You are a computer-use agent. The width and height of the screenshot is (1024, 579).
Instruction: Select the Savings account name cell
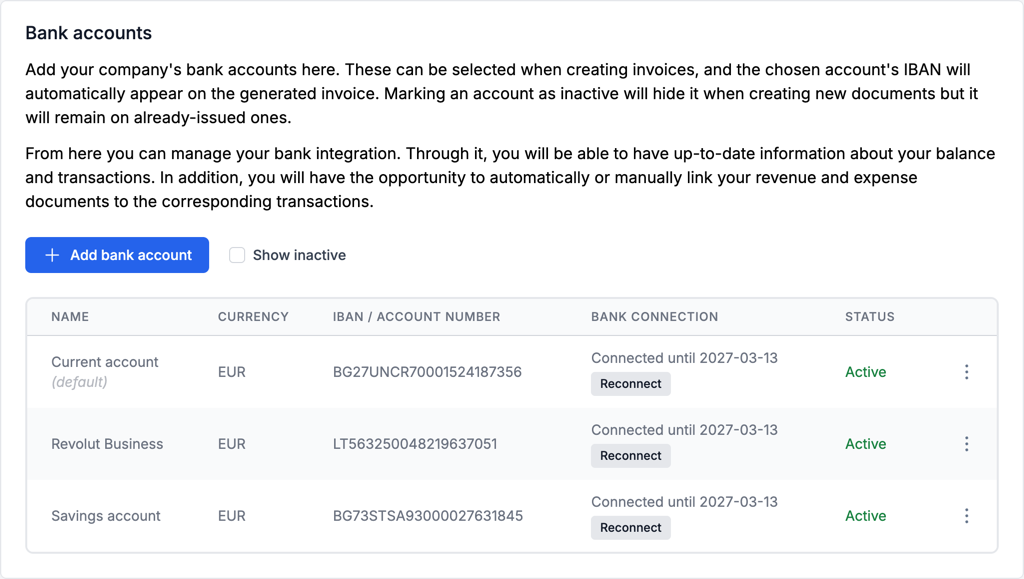coord(106,516)
